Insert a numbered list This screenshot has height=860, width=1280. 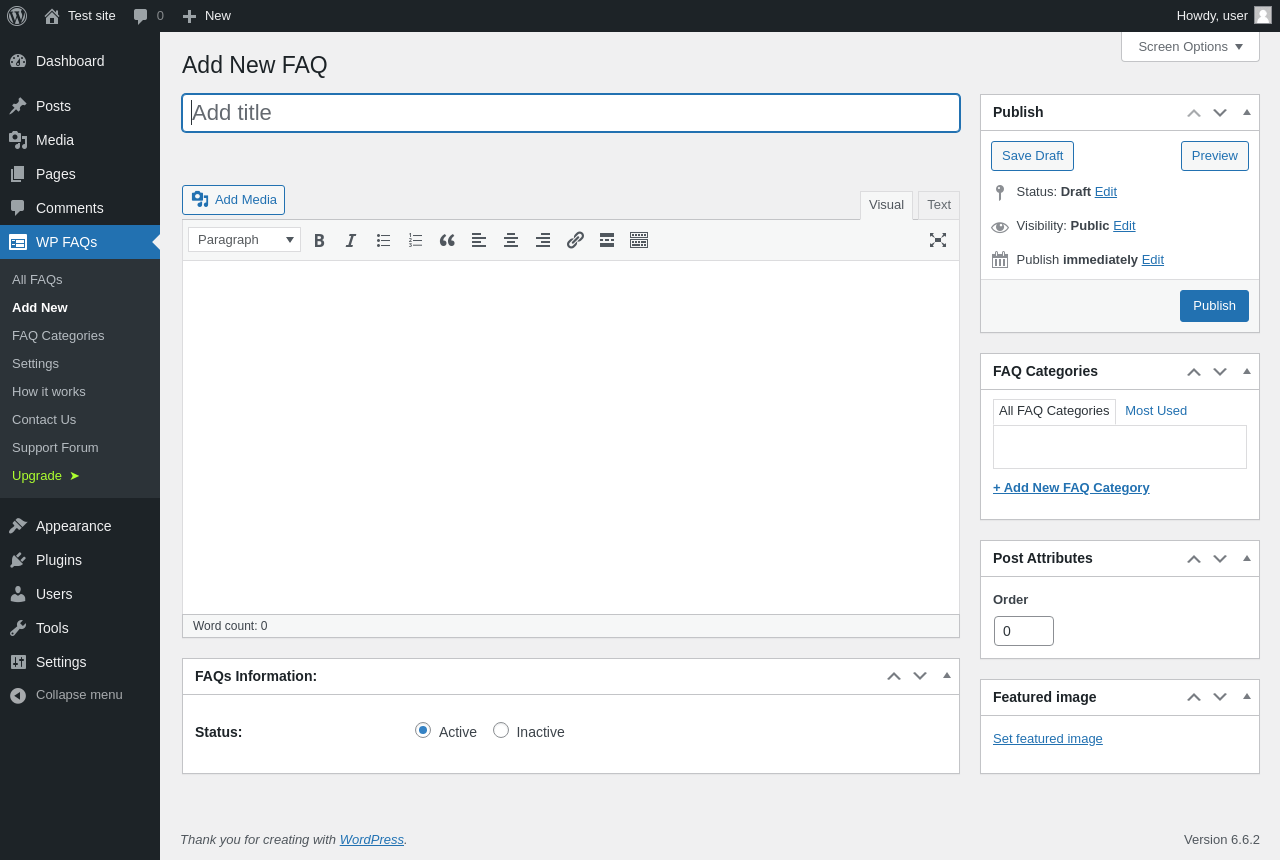coord(415,240)
